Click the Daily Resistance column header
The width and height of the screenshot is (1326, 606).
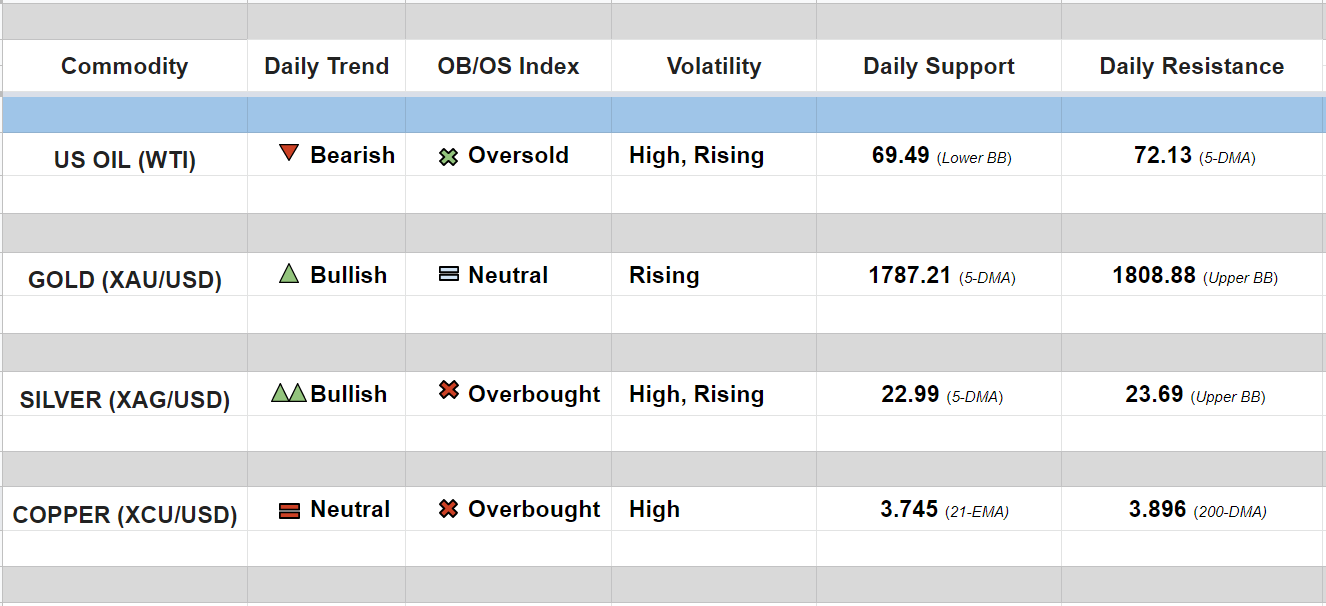[x=1192, y=67]
